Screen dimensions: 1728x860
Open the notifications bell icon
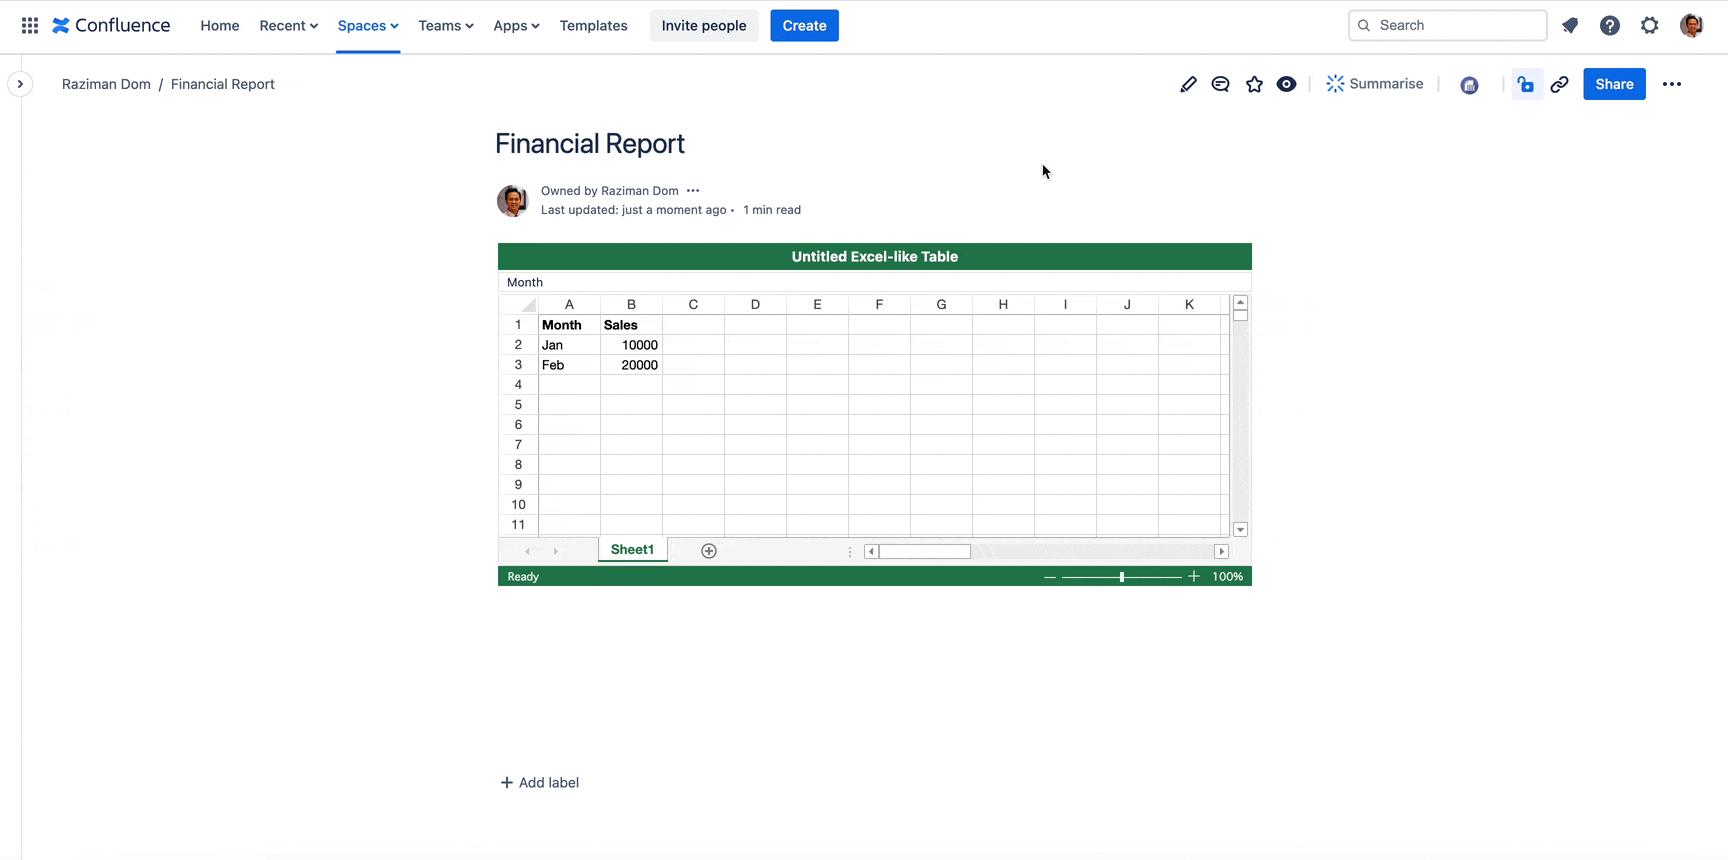(x=1570, y=26)
